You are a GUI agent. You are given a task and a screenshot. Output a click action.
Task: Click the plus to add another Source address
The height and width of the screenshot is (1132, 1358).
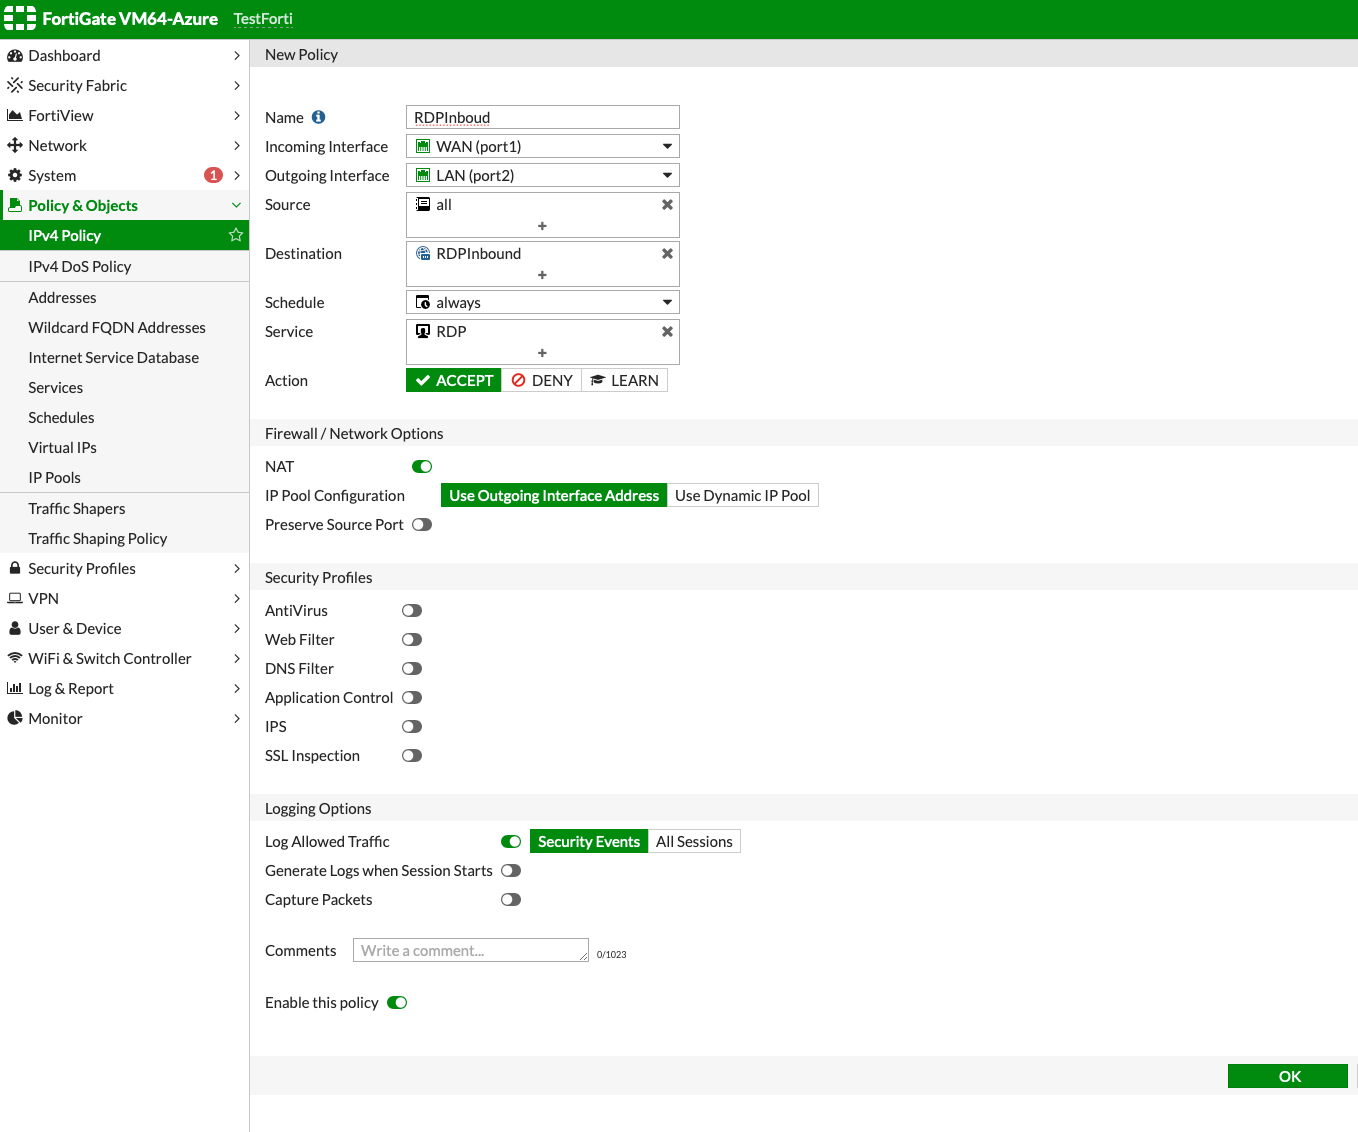point(542,225)
